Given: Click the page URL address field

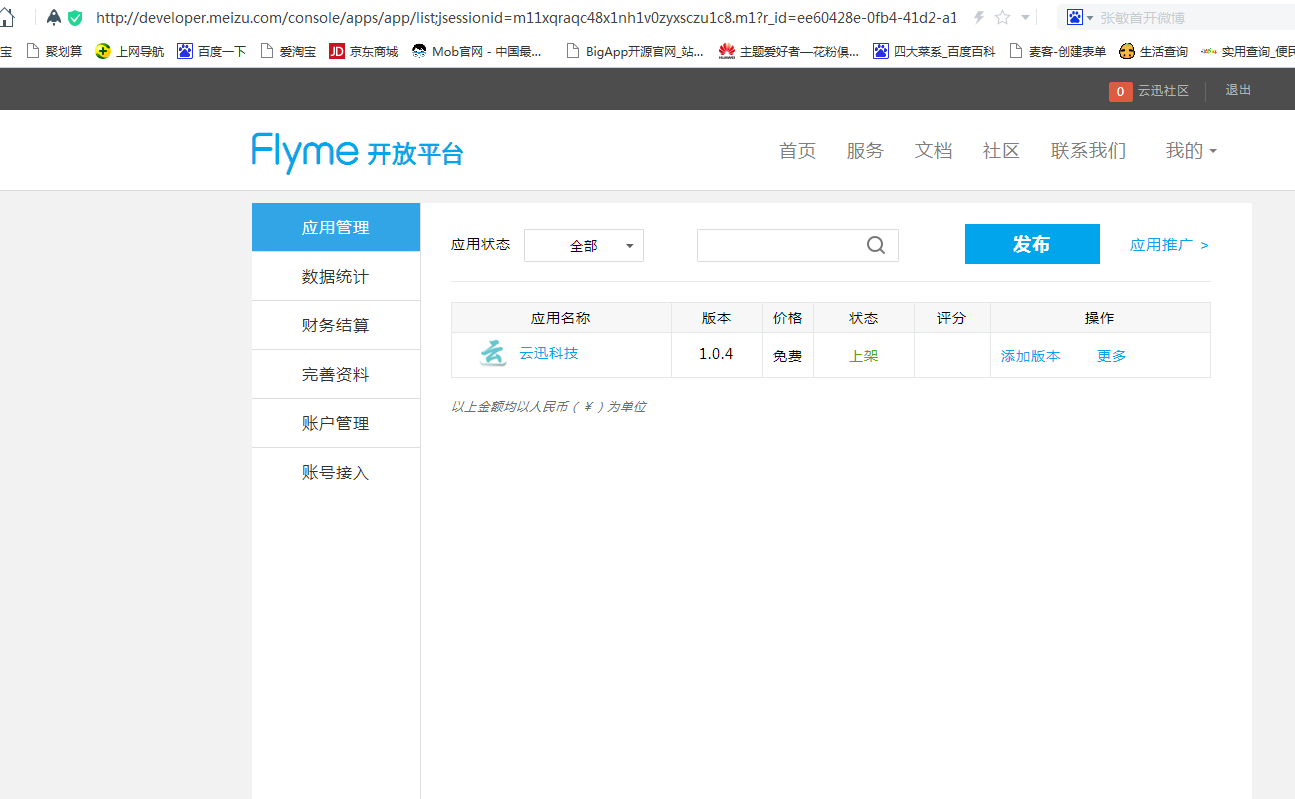Looking at the screenshot, I should coord(526,17).
